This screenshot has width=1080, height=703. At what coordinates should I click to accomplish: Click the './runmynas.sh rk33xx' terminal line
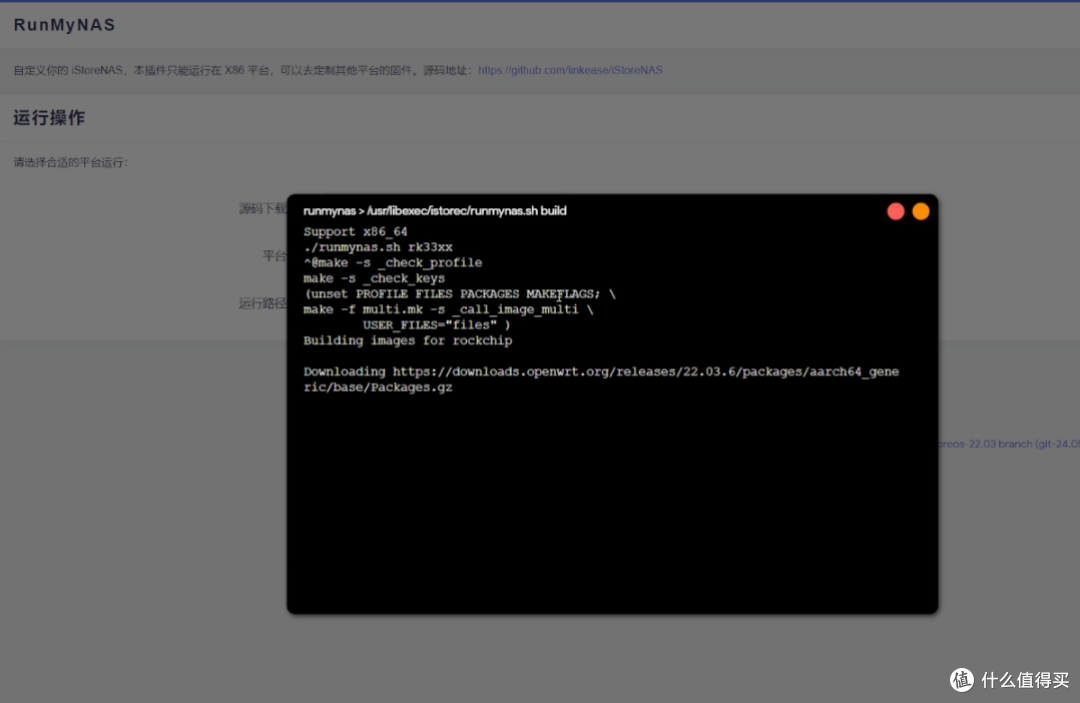click(x=378, y=247)
